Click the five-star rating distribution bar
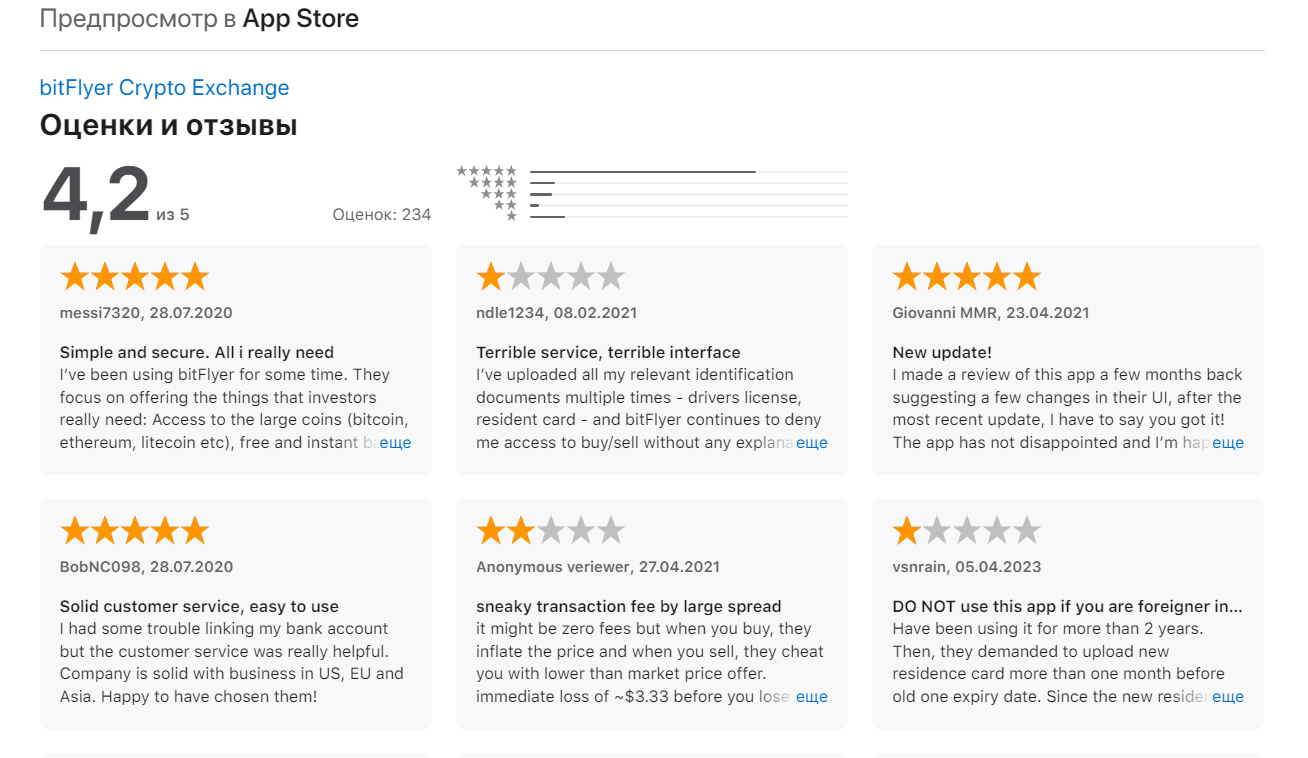The height and width of the screenshot is (758, 1308). tap(688, 172)
